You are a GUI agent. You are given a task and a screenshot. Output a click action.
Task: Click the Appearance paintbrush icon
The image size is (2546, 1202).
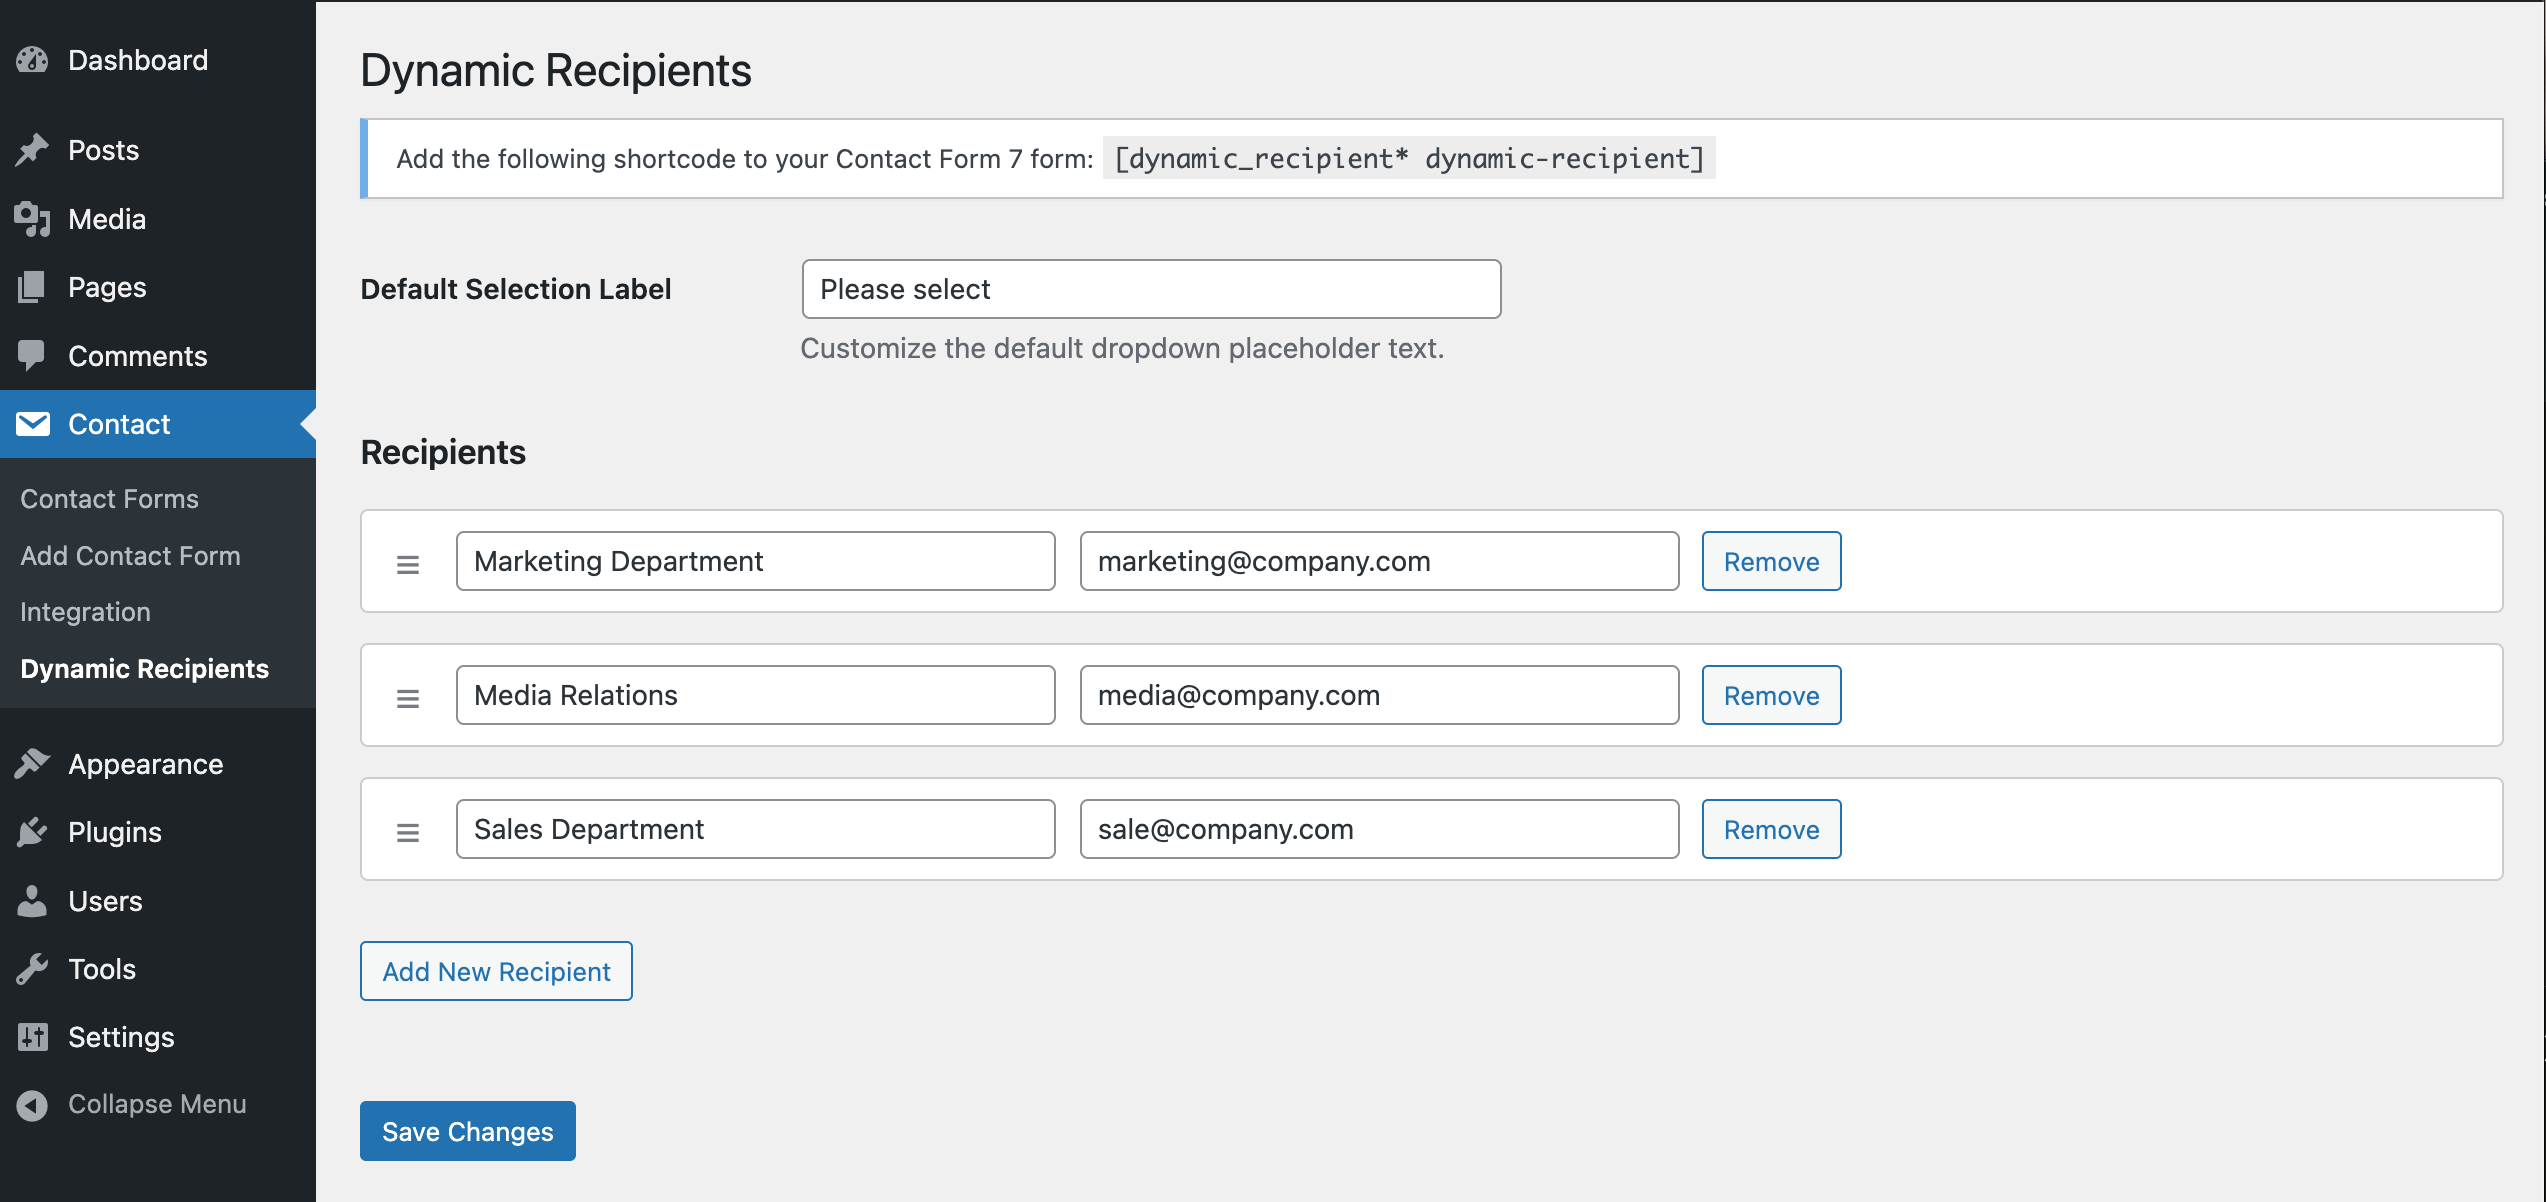[32, 764]
